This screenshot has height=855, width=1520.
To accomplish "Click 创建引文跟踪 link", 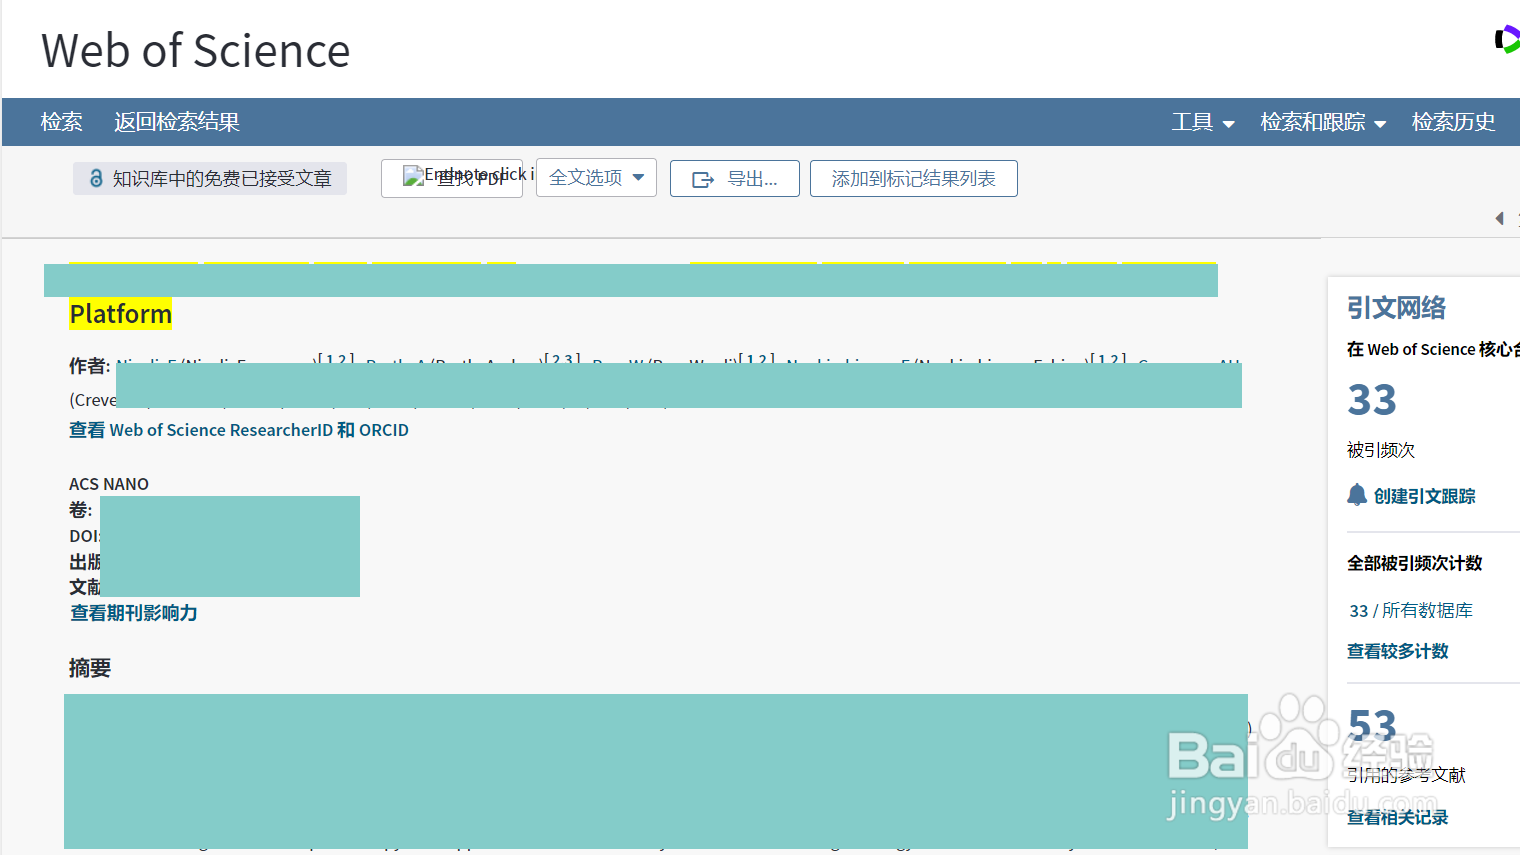I will tap(1424, 496).
